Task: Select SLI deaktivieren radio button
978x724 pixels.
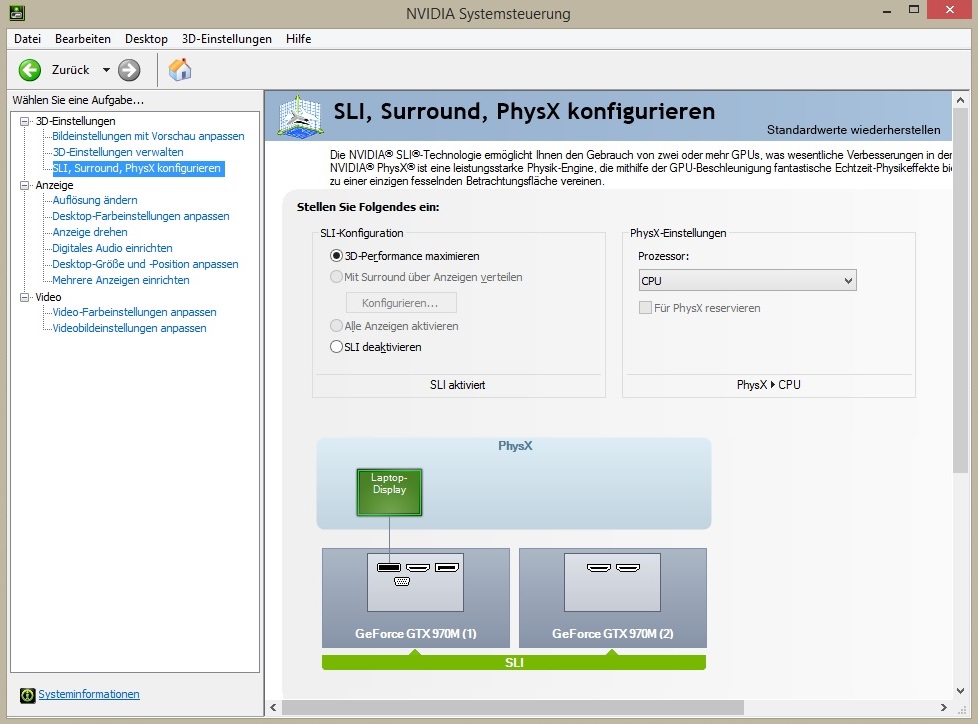Action: 336,347
